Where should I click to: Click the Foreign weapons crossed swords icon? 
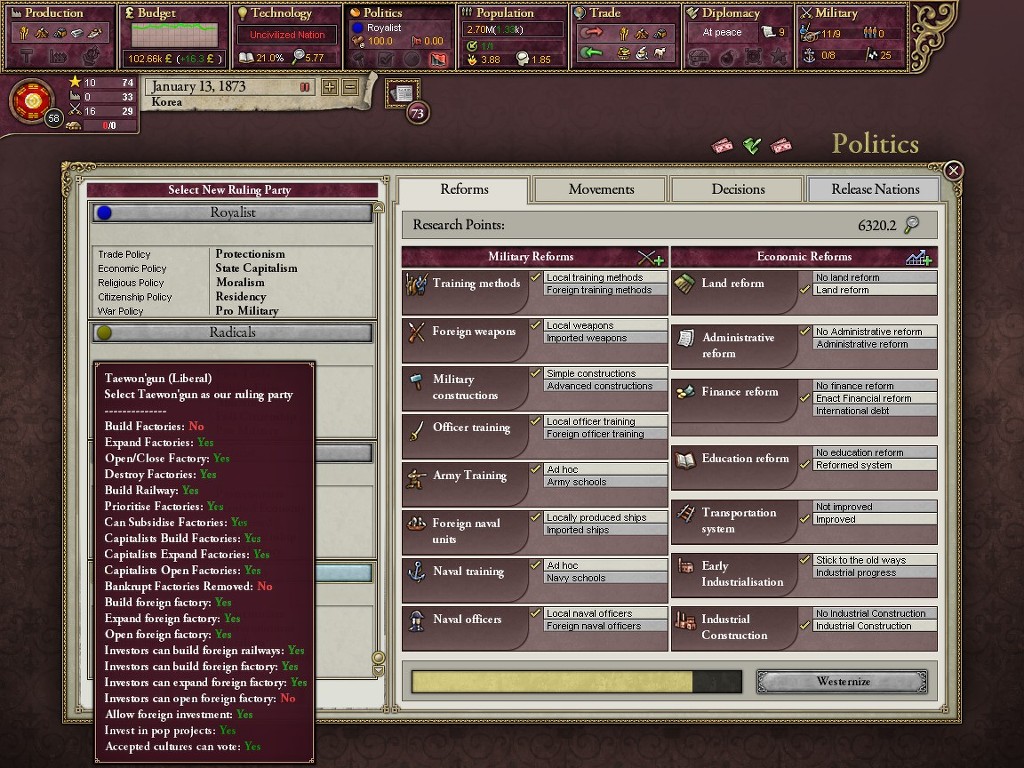pyautogui.click(x=416, y=332)
